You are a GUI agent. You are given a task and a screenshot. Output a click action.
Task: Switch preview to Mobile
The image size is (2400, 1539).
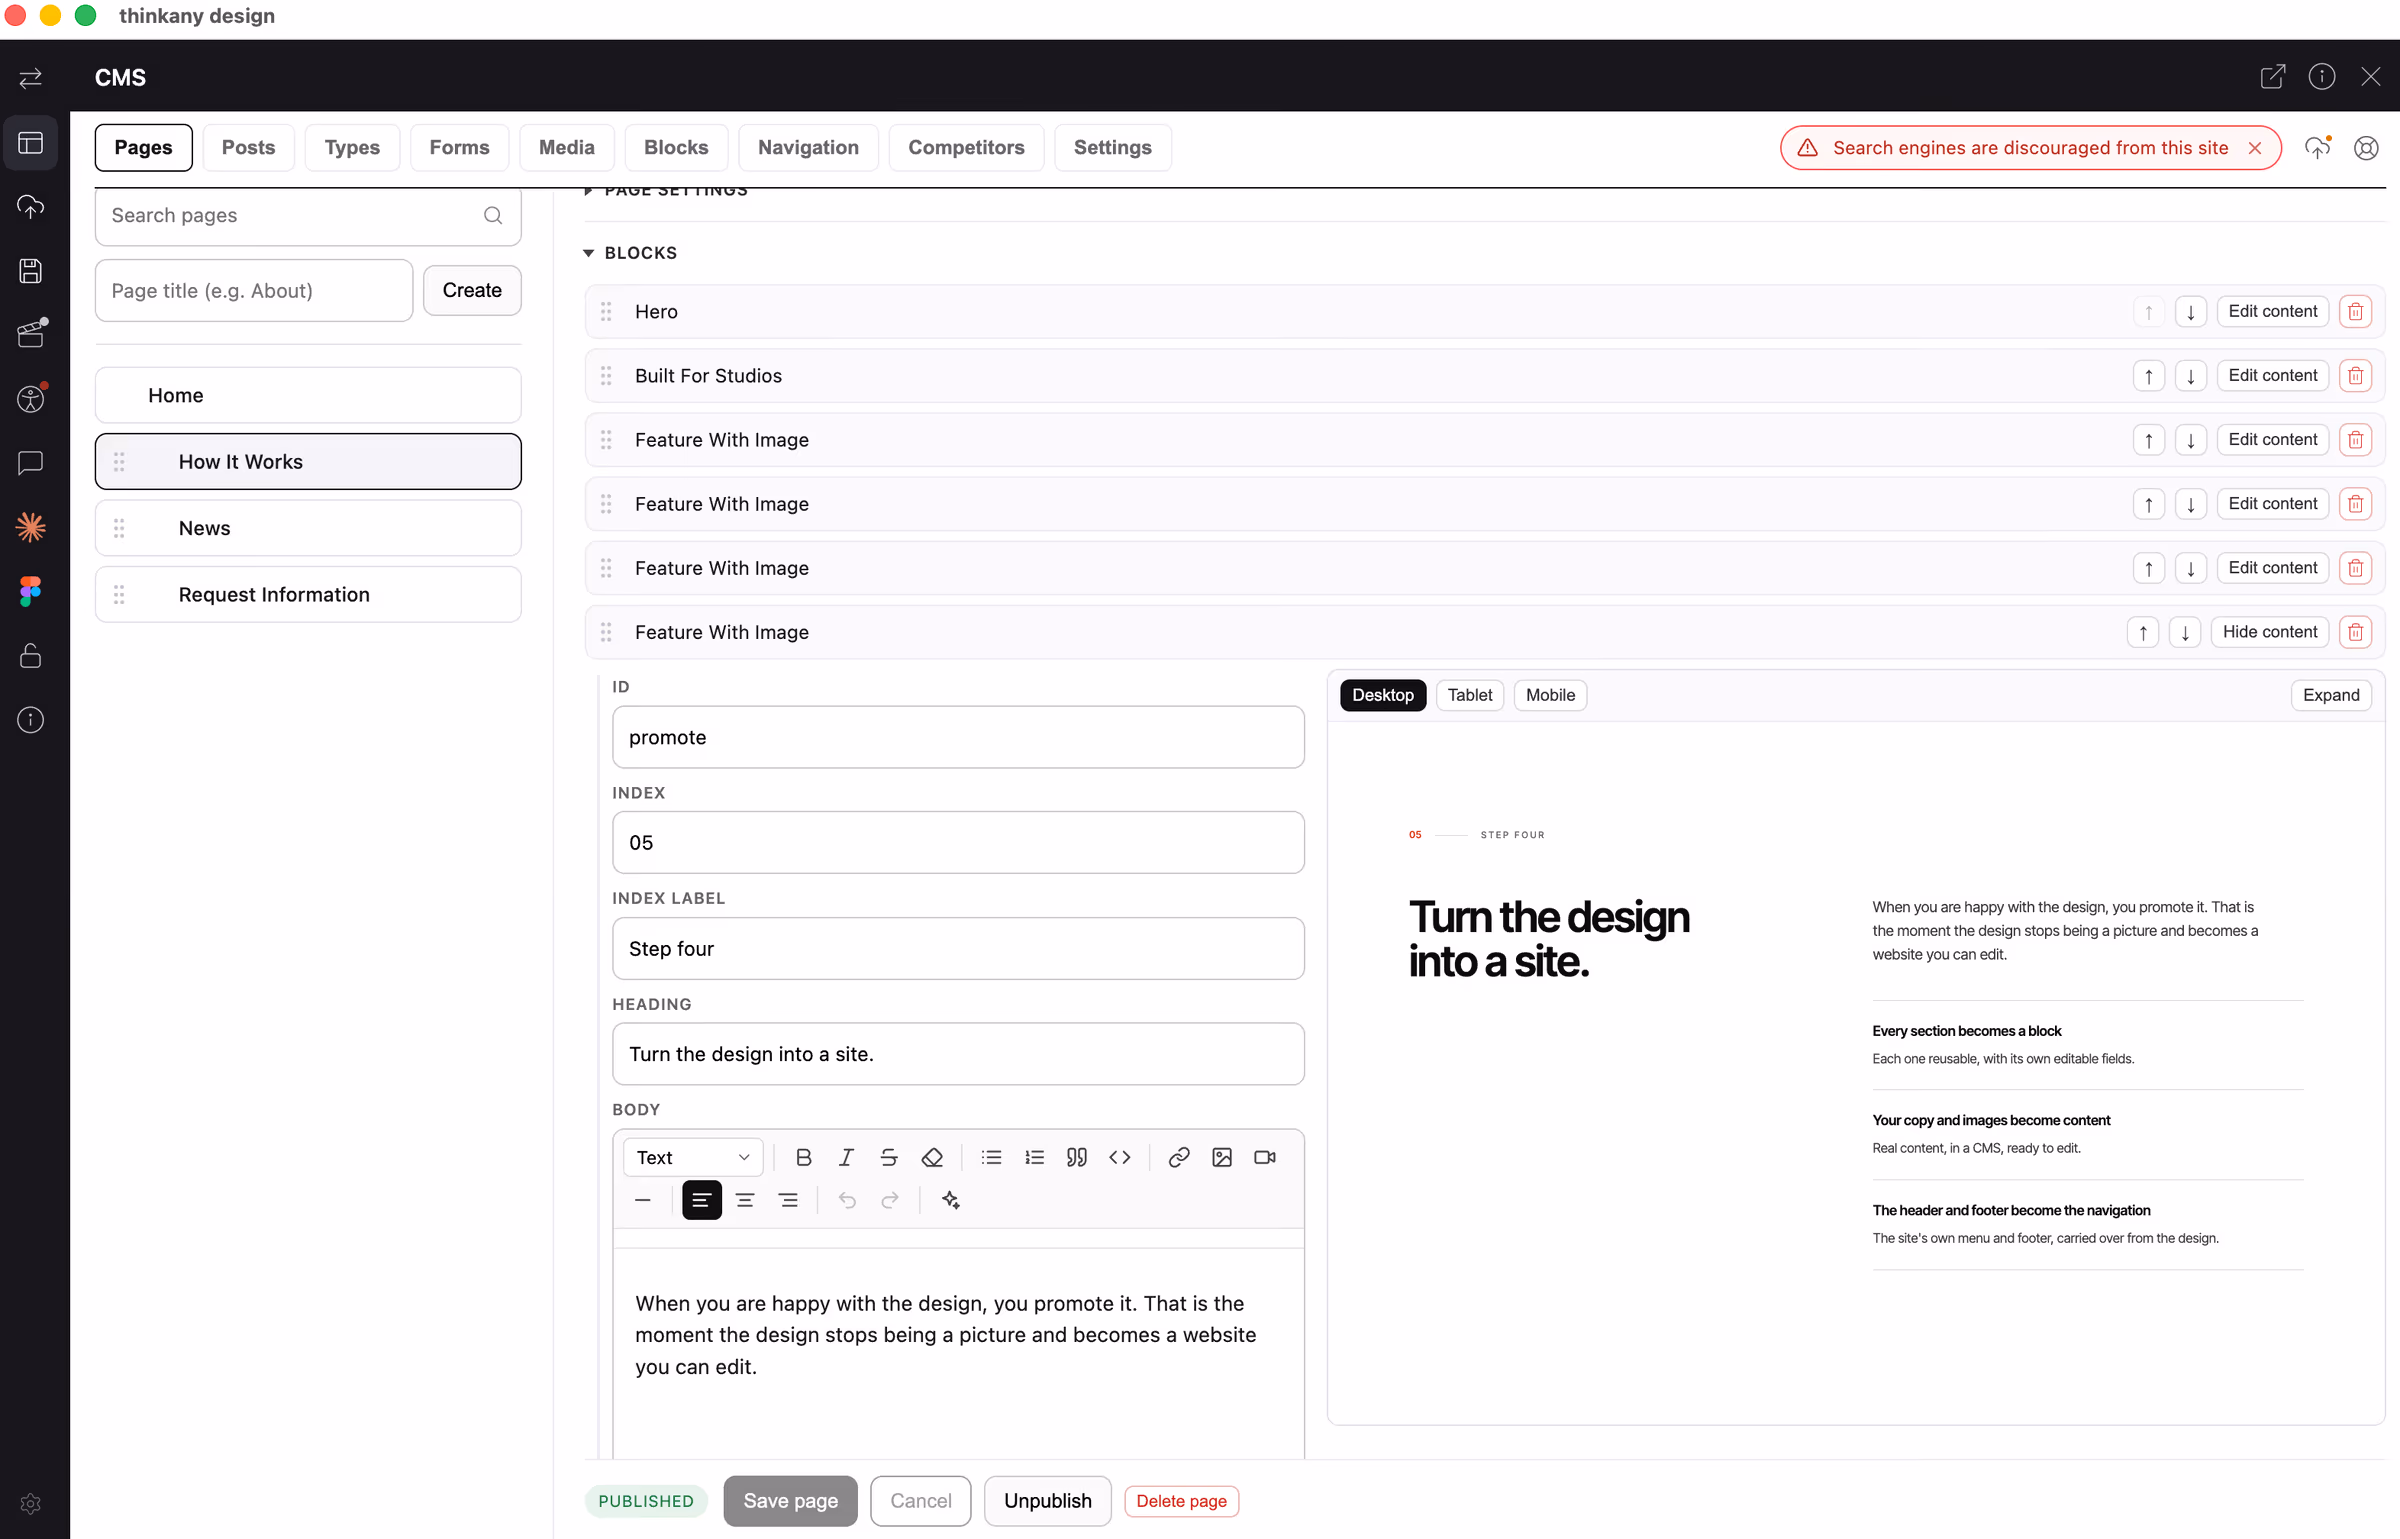[x=1550, y=695]
